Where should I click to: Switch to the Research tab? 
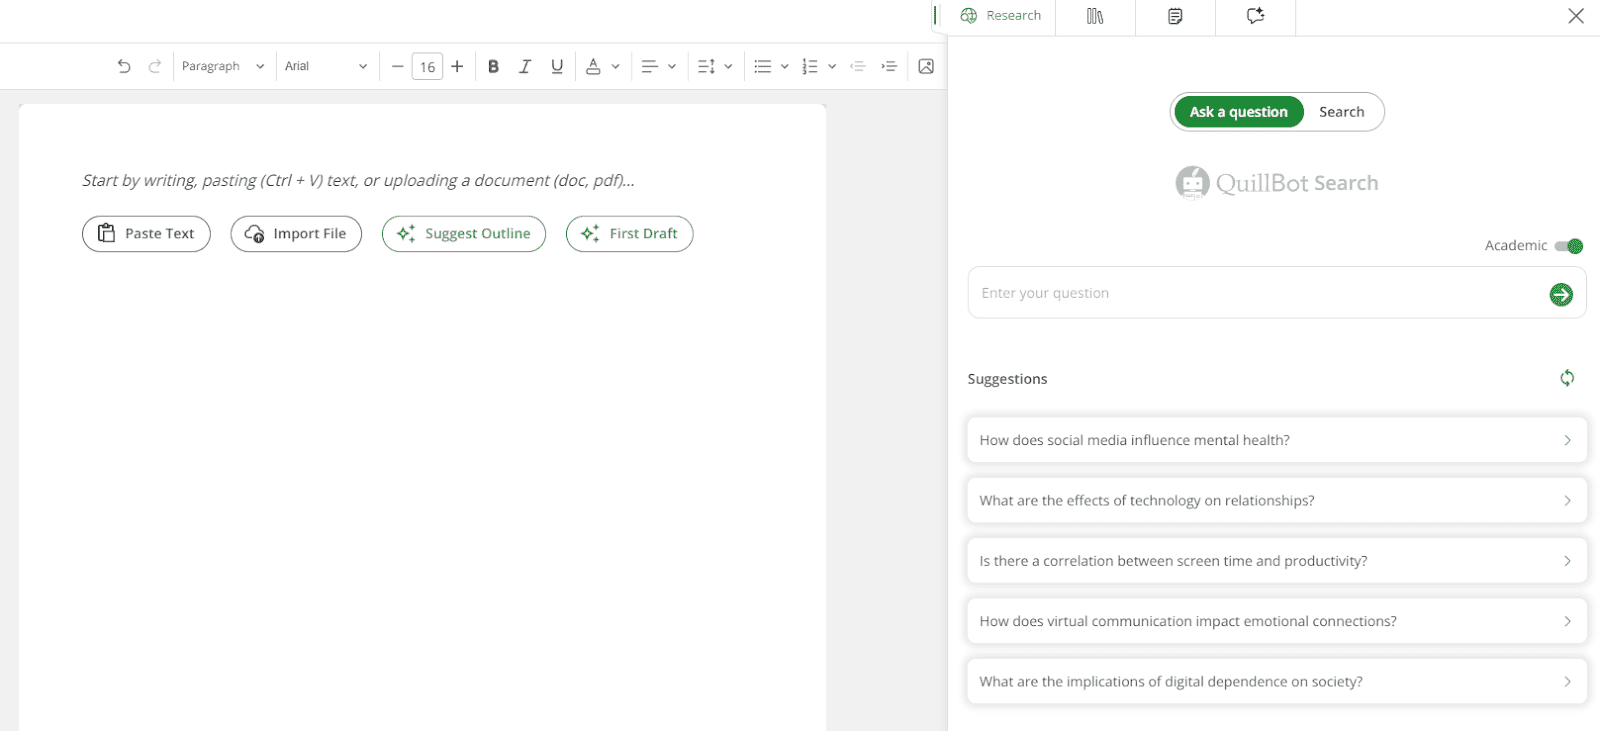coord(1001,16)
